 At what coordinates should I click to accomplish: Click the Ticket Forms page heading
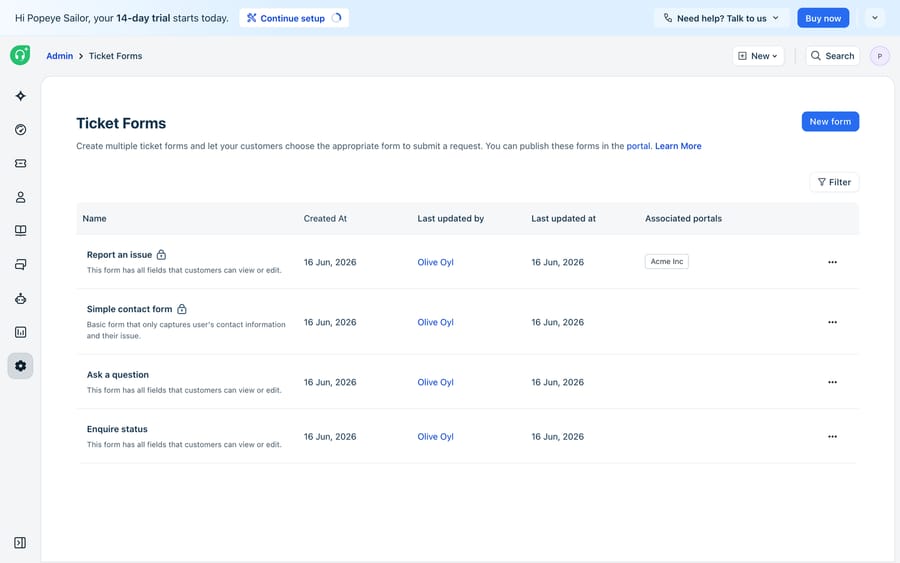click(x=121, y=123)
